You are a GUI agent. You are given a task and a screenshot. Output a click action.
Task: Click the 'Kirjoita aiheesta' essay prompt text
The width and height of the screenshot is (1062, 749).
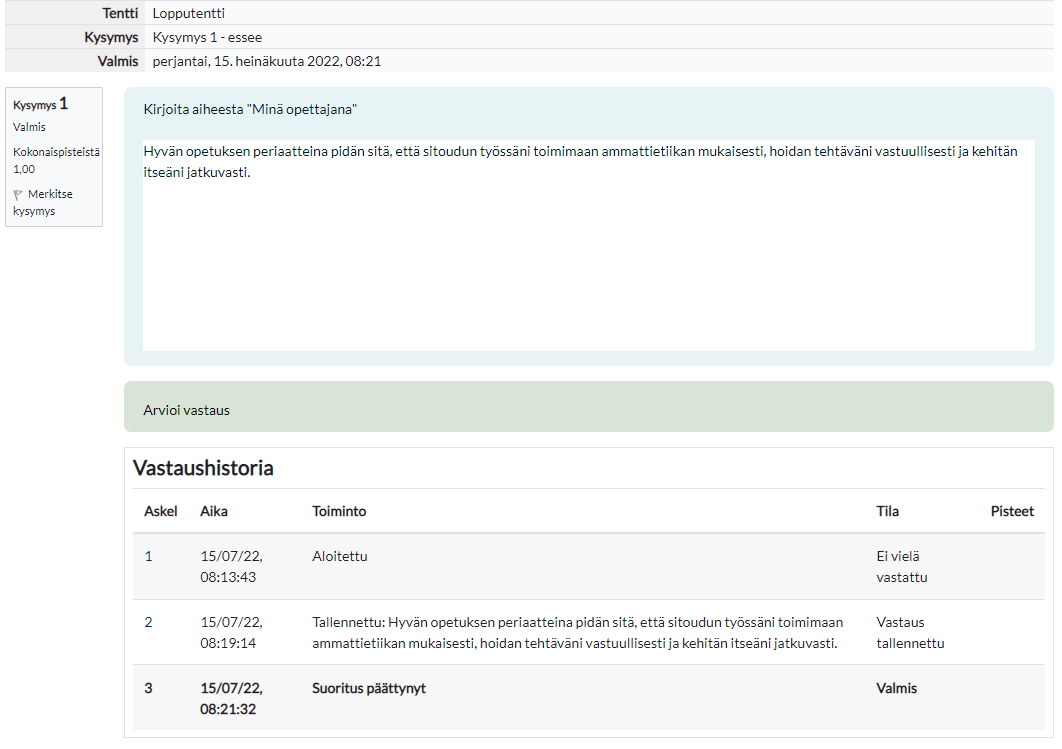[x=250, y=109]
